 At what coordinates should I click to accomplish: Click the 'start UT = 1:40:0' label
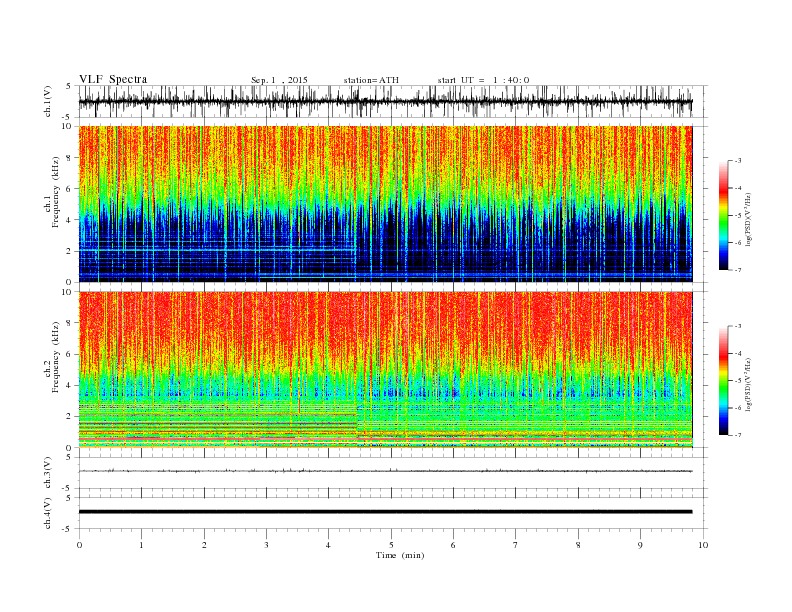[483, 80]
